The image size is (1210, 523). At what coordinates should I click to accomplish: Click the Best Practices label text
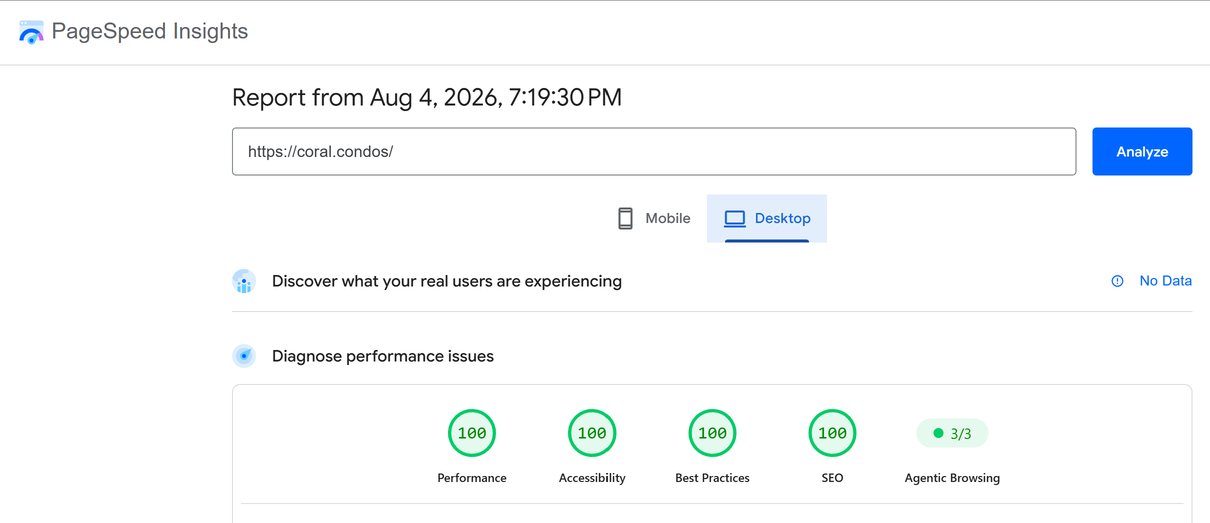(x=712, y=478)
